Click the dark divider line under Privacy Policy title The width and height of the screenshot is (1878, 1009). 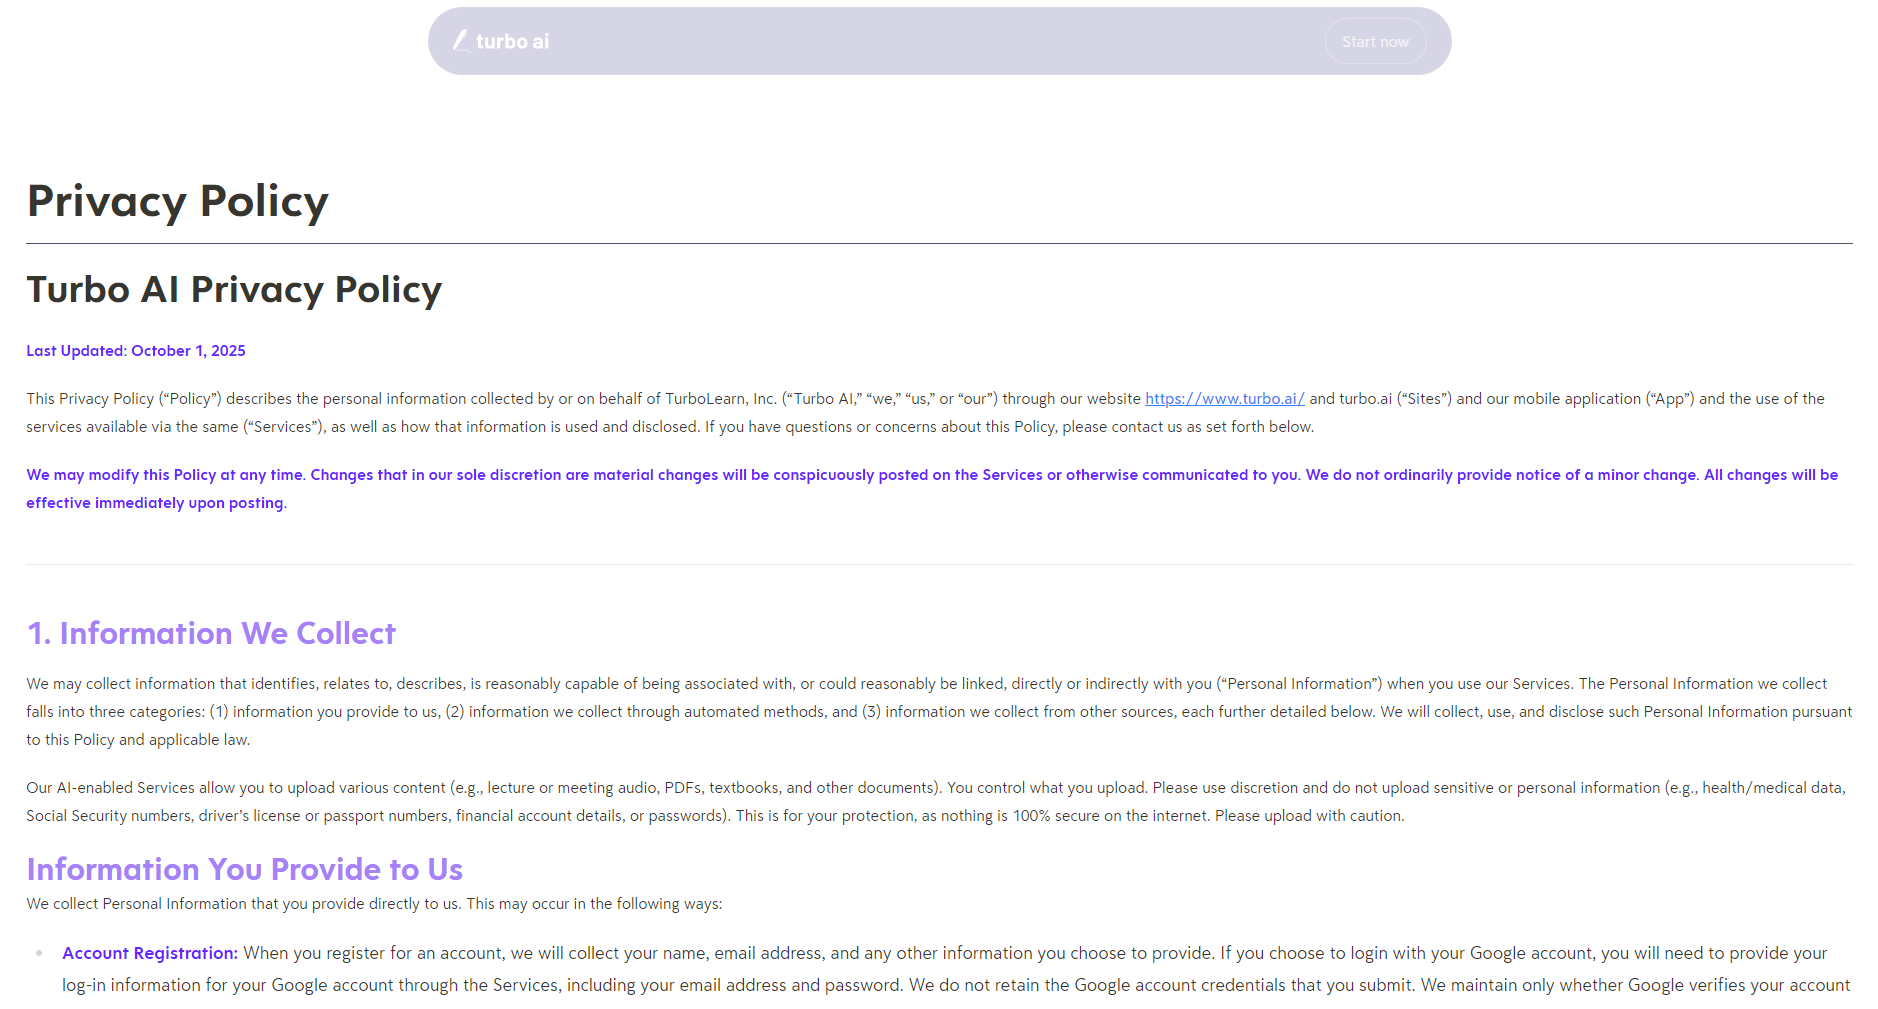[939, 243]
